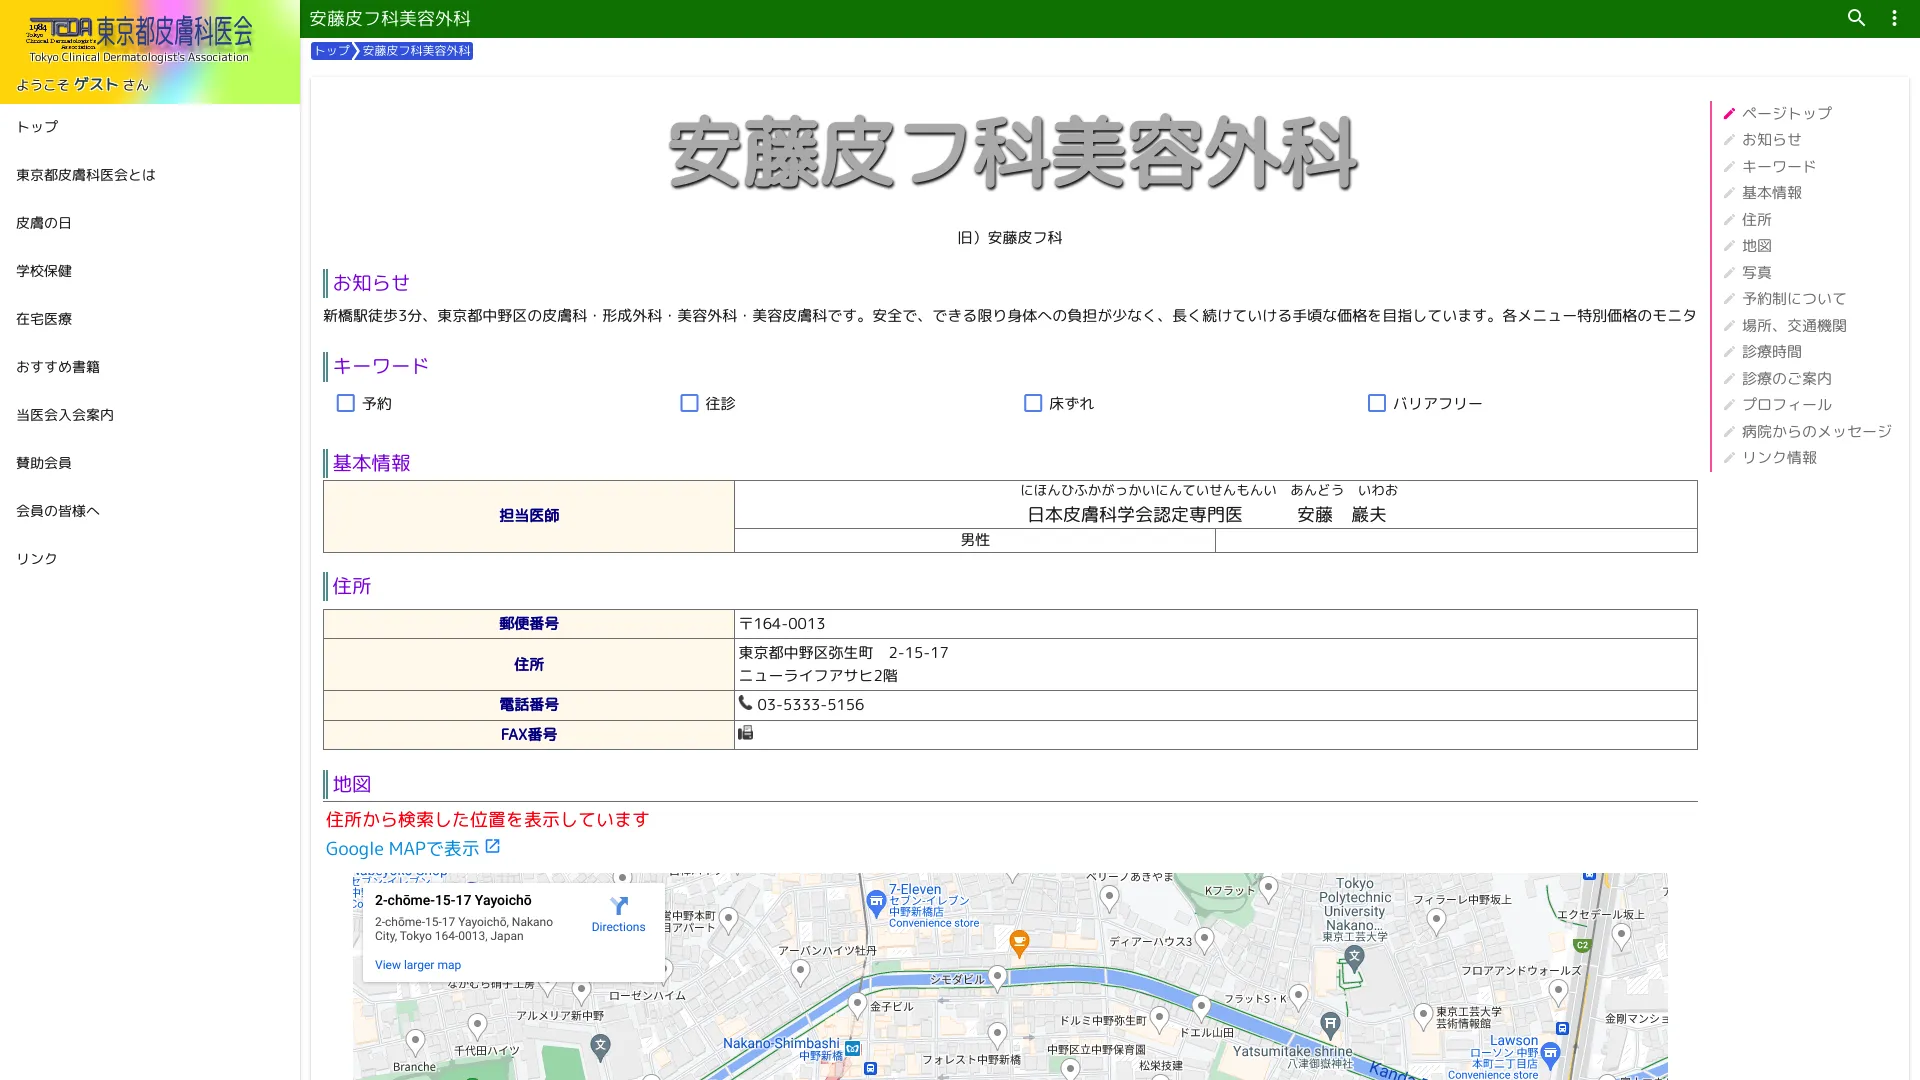Viewport: 1920px width, 1080px height.
Task: Click the 金子ビル pin on map
Action: point(857,1003)
